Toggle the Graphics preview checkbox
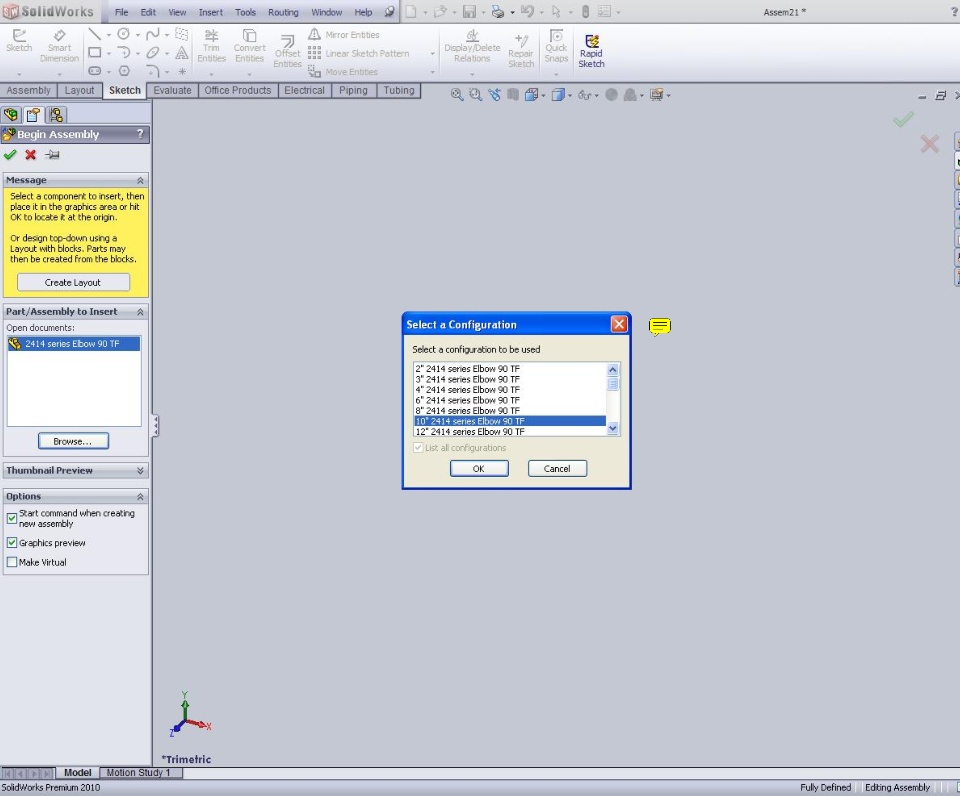The height and width of the screenshot is (796, 960). click(x=12, y=543)
